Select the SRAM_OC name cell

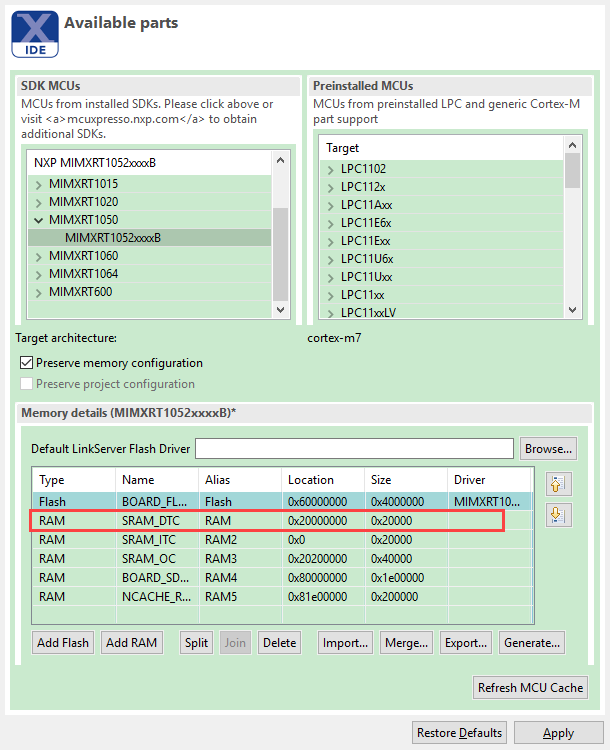click(x=157, y=559)
